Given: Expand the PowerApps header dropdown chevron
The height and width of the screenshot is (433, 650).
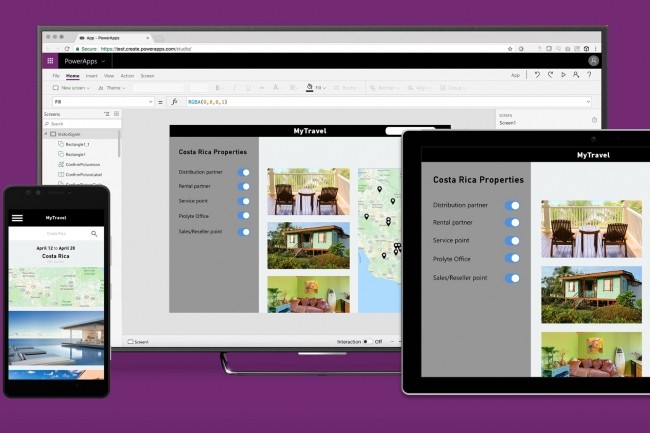Looking at the screenshot, I should [x=103, y=61].
